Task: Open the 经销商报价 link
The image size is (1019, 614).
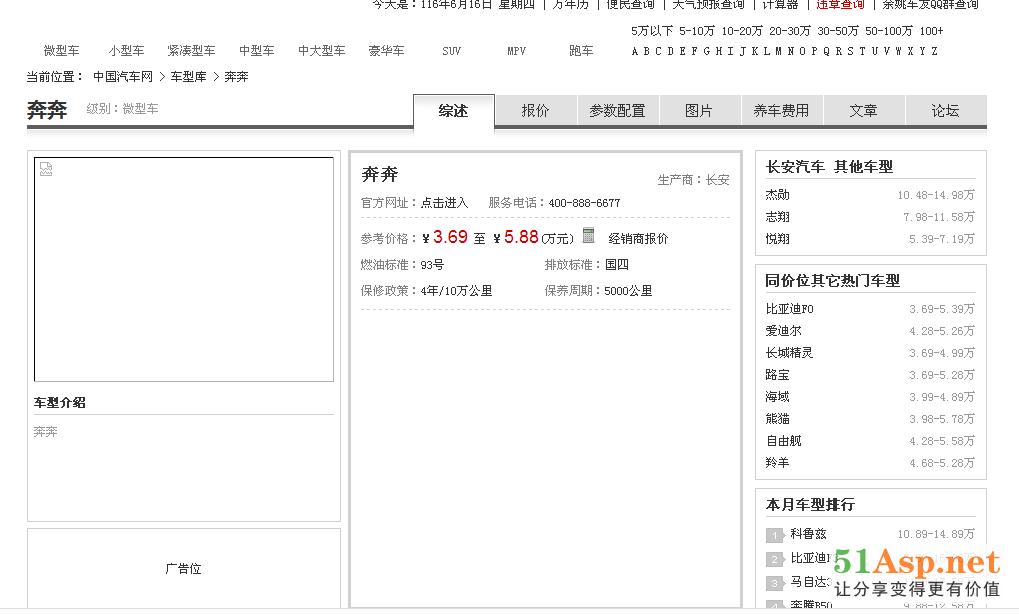Action: [x=638, y=238]
